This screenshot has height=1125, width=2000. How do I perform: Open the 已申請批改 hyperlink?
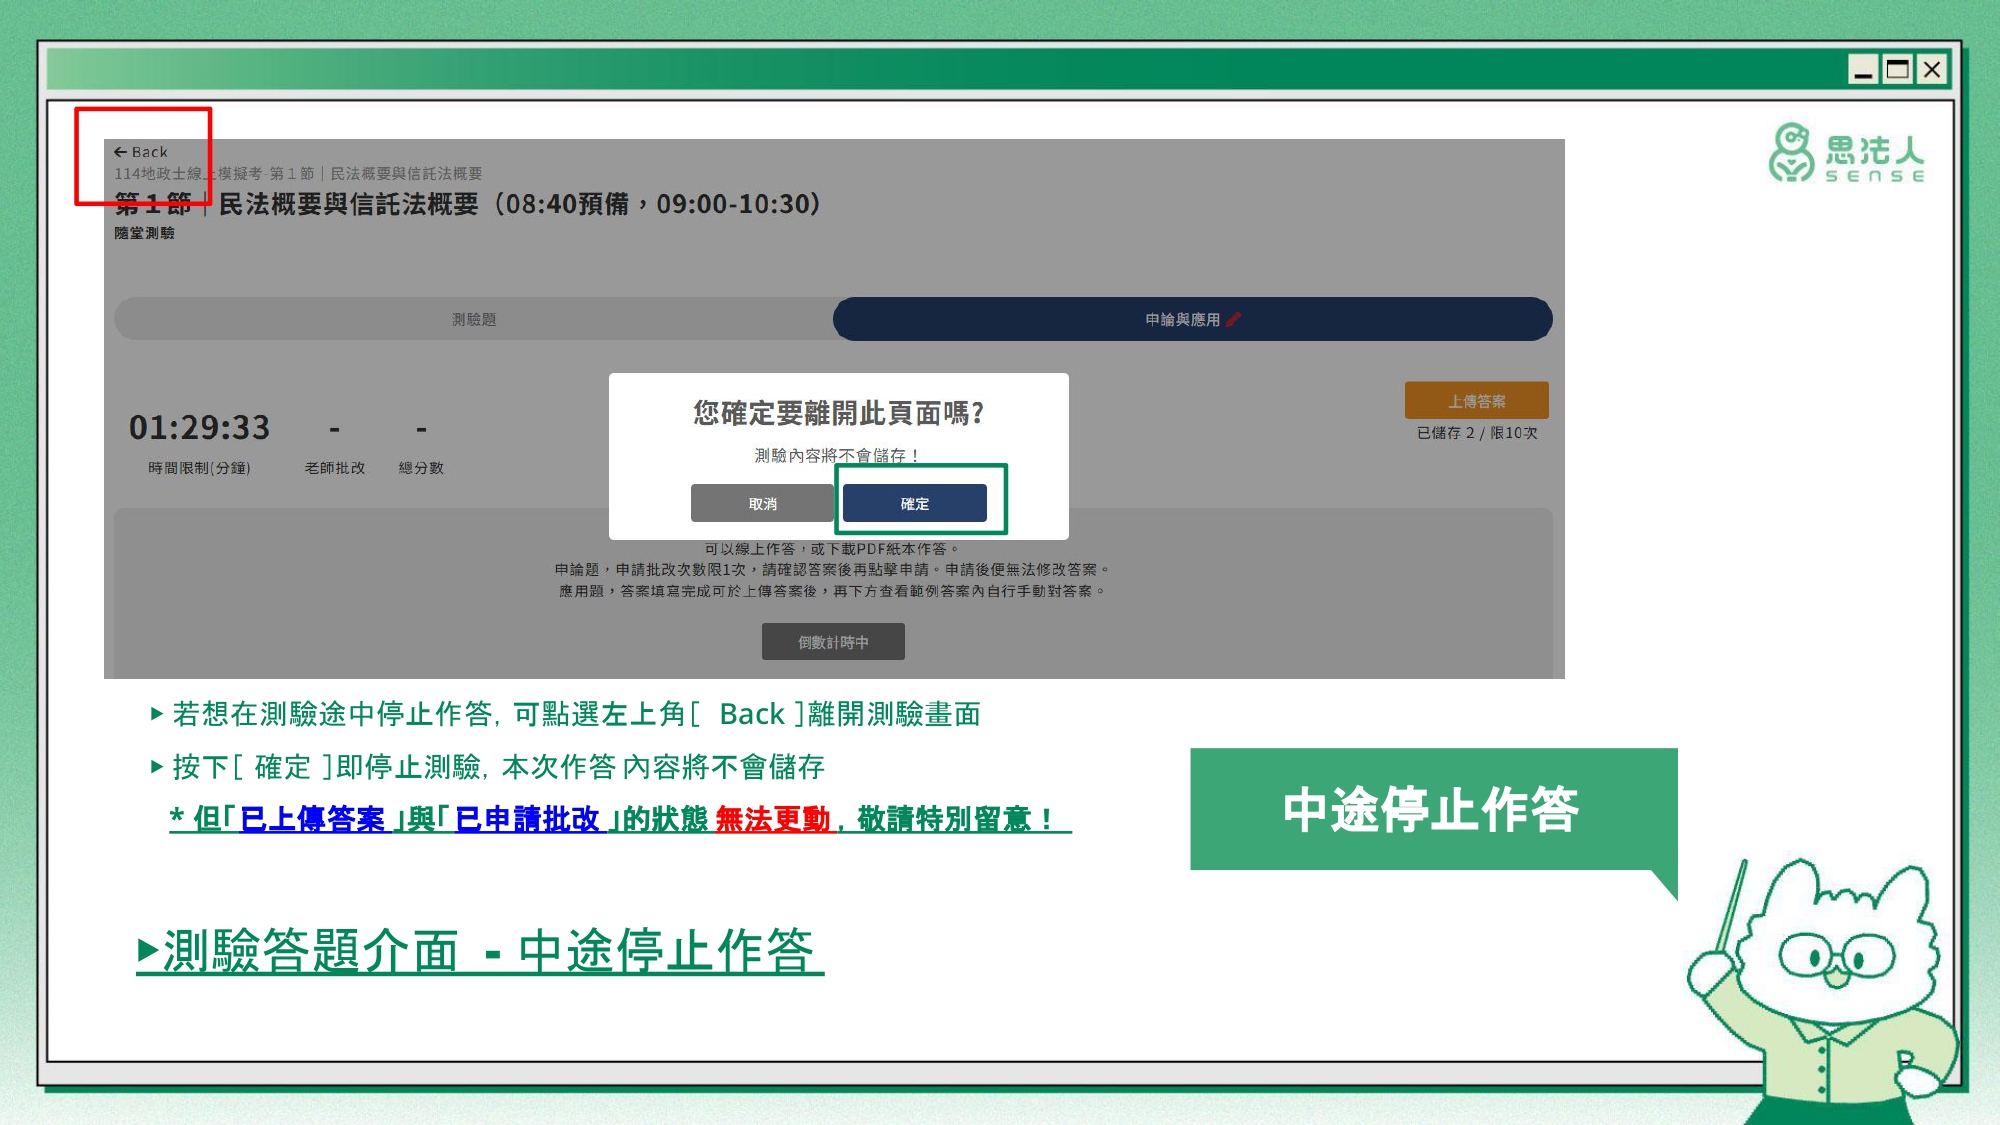pos(527,819)
